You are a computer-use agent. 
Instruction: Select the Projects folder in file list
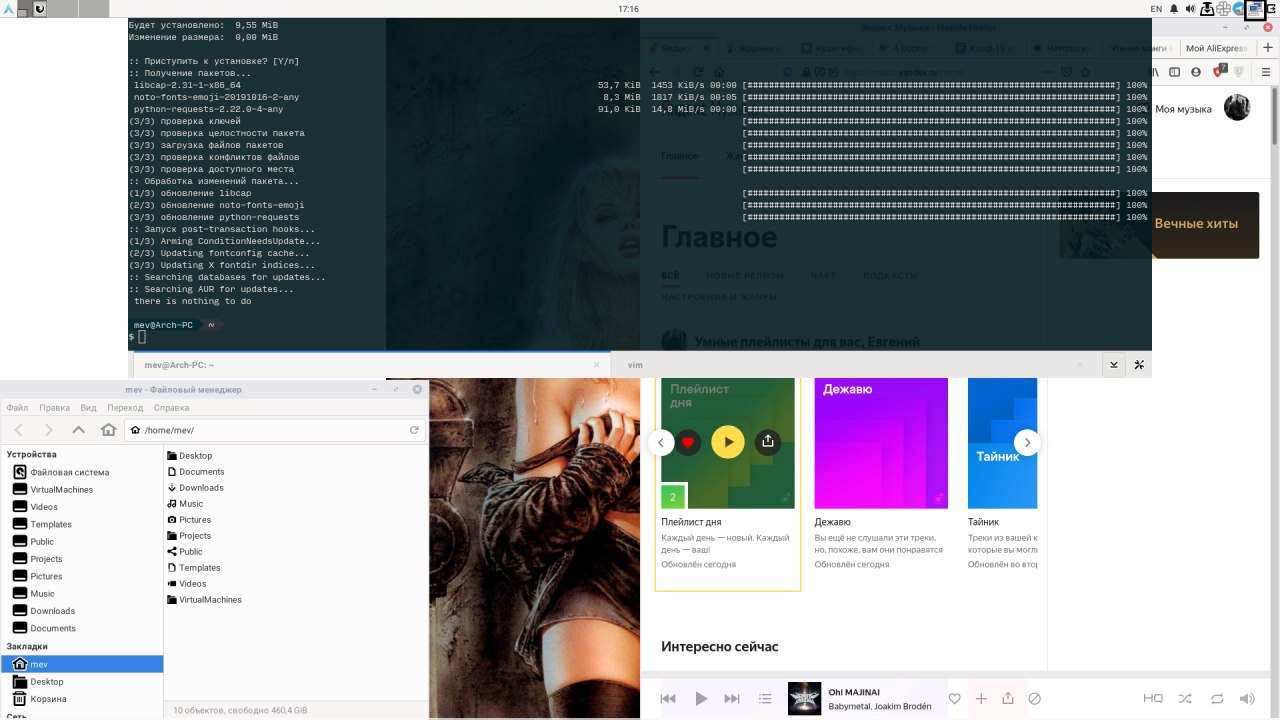click(x=189, y=536)
